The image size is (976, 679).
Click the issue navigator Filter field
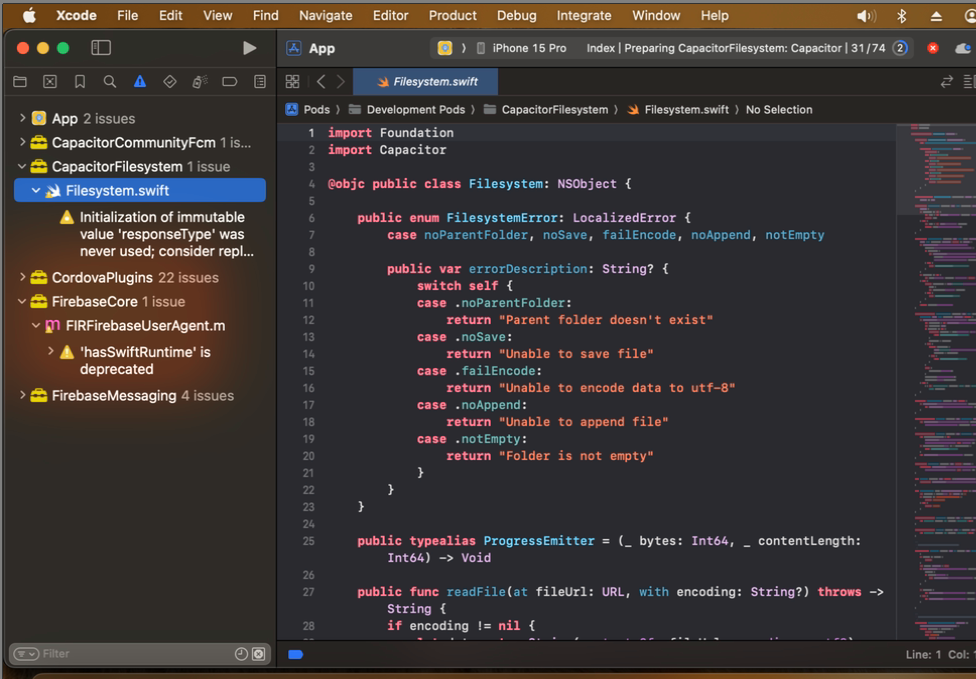coord(140,653)
